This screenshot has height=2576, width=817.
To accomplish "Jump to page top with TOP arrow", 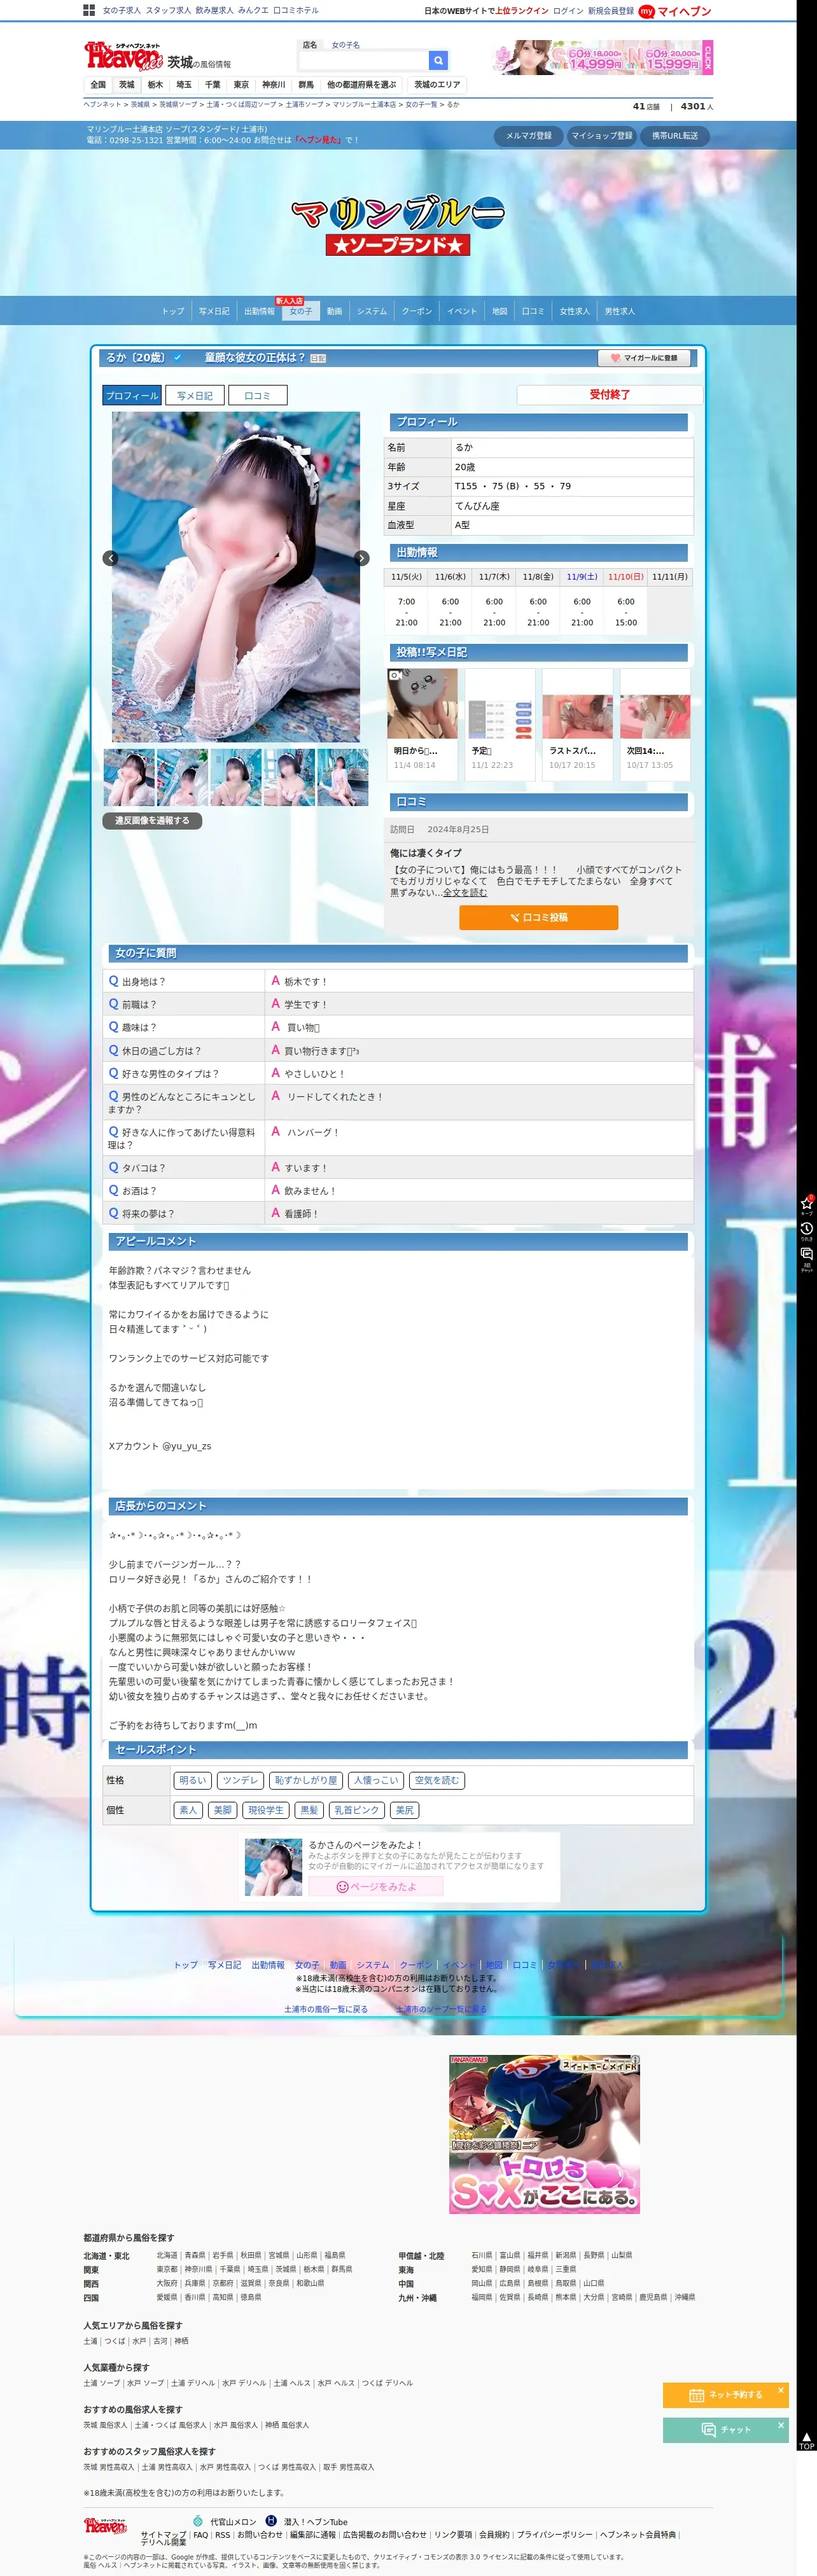I will [806, 2441].
